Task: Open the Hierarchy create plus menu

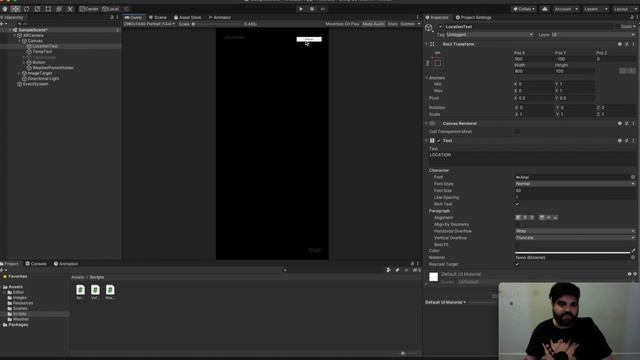Action: tap(3, 24)
